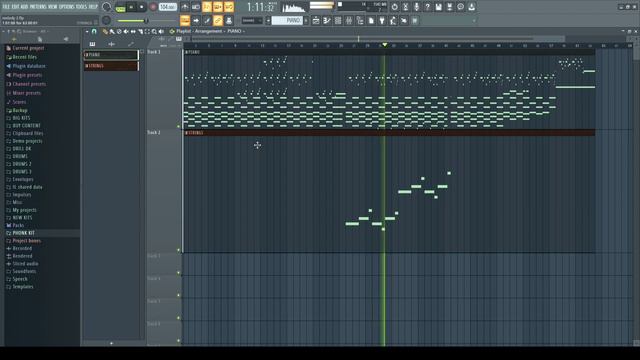The height and width of the screenshot is (360, 640).
Task: Click the arrow right of pattern selector
Action: click(x=306, y=20)
